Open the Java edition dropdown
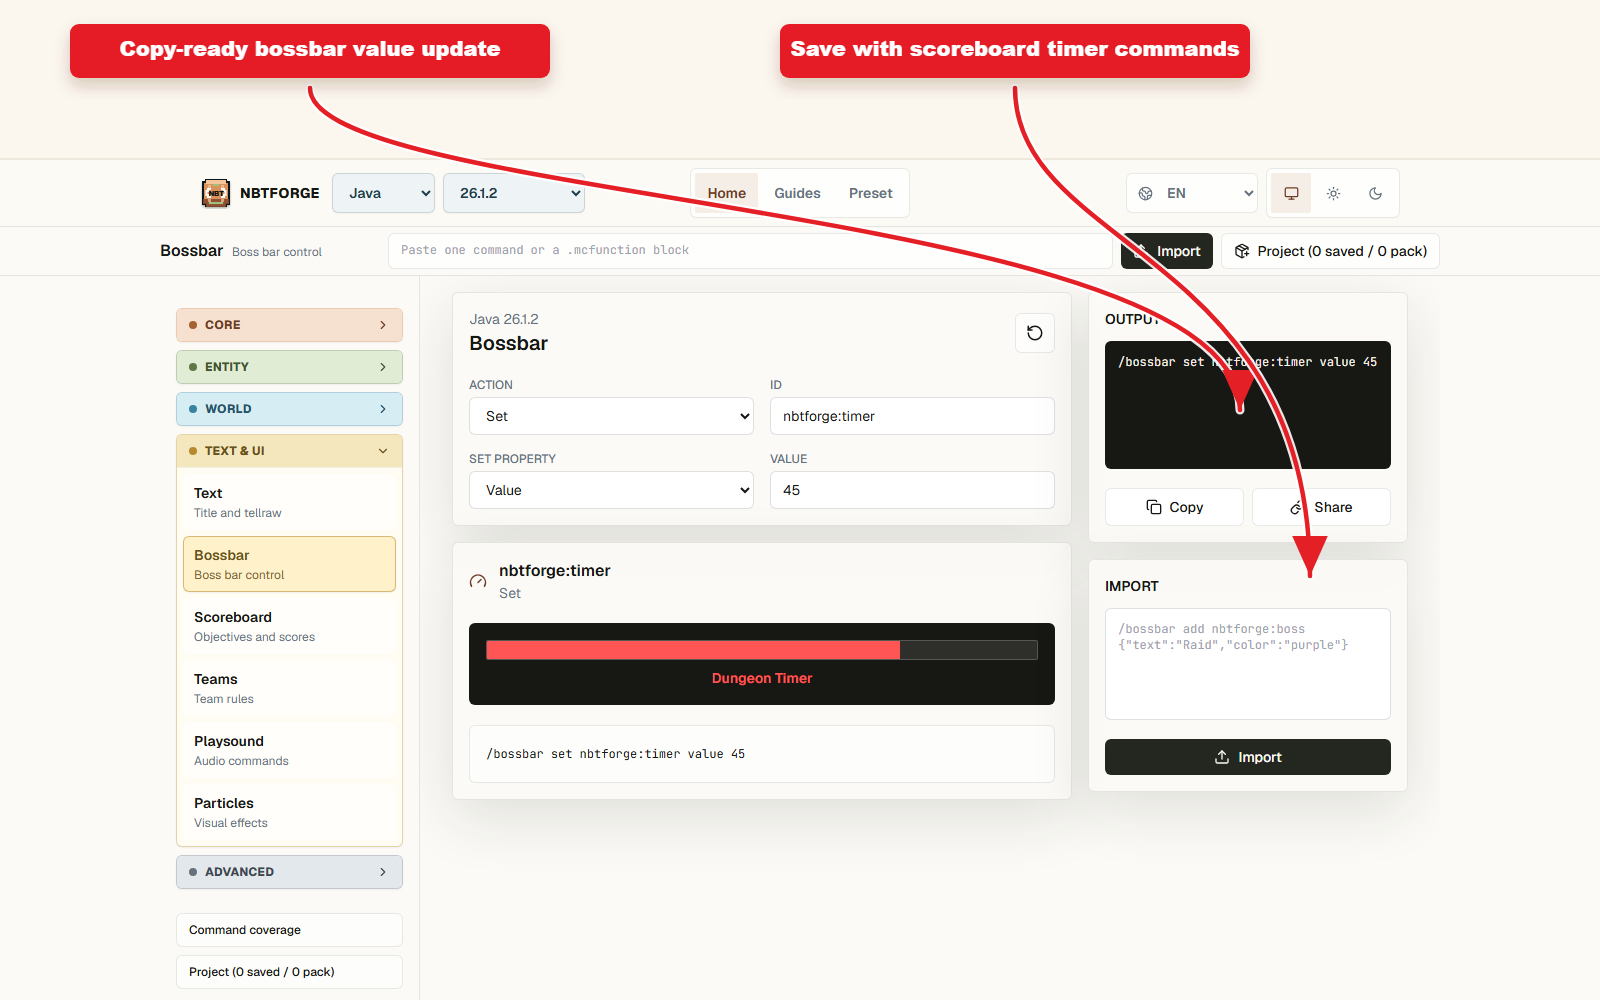The width and height of the screenshot is (1600, 1000). (x=384, y=193)
